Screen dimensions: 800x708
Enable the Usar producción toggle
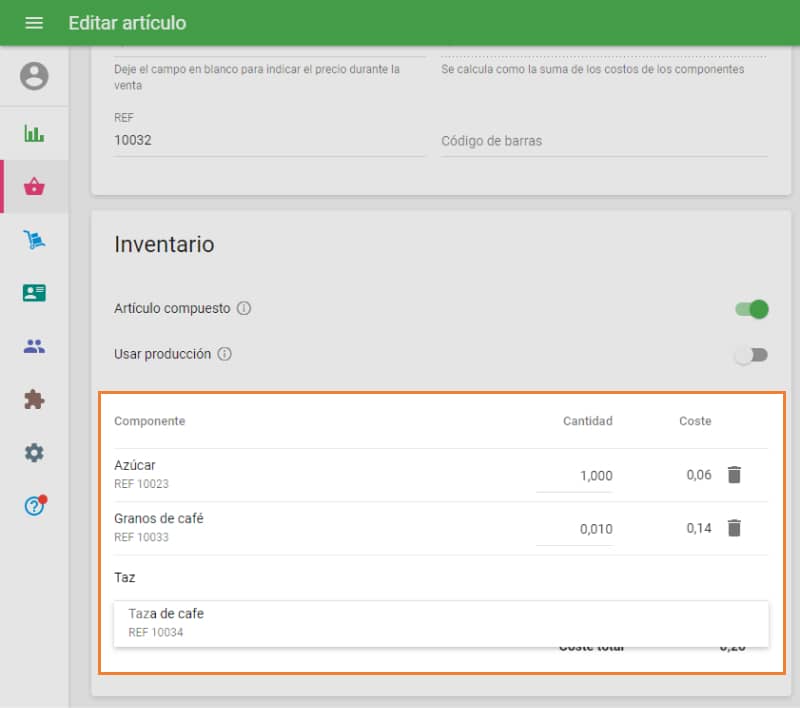(x=750, y=354)
